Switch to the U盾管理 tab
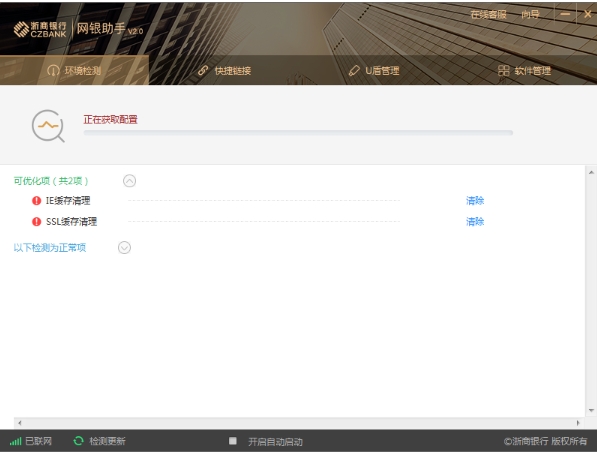The image size is (597, 453). [x=374, y=70]
